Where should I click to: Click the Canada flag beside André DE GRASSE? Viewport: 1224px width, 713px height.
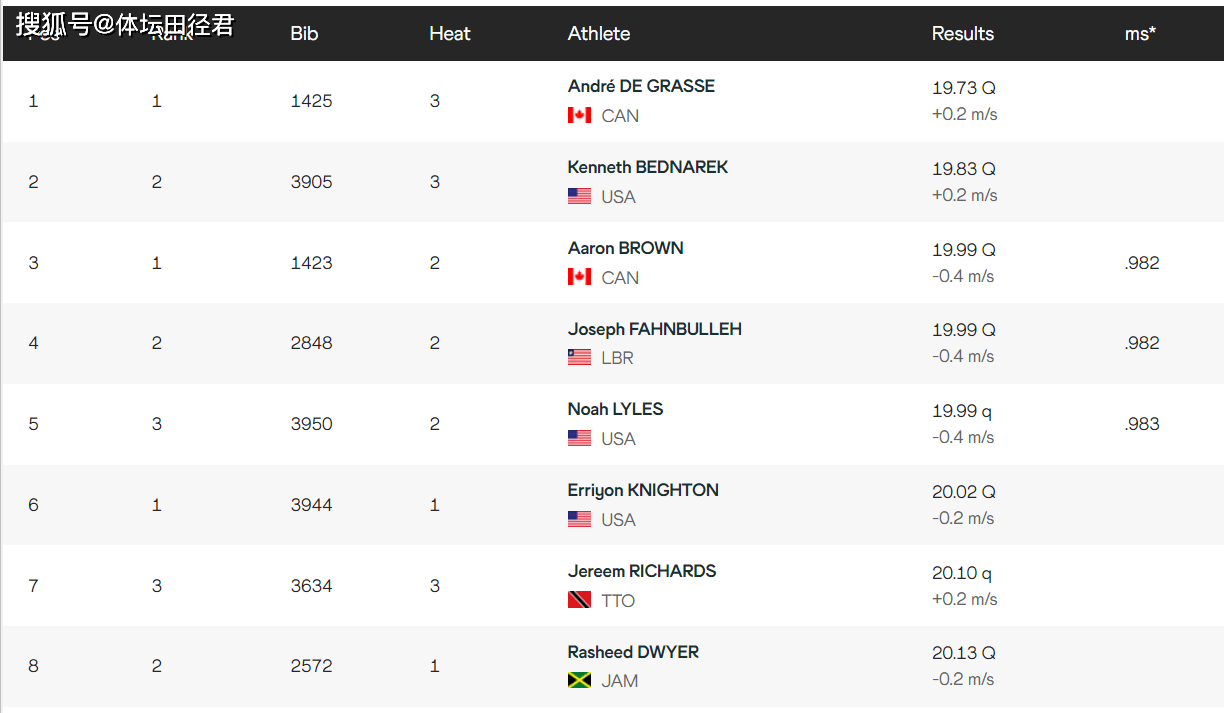tap(579, 115)
